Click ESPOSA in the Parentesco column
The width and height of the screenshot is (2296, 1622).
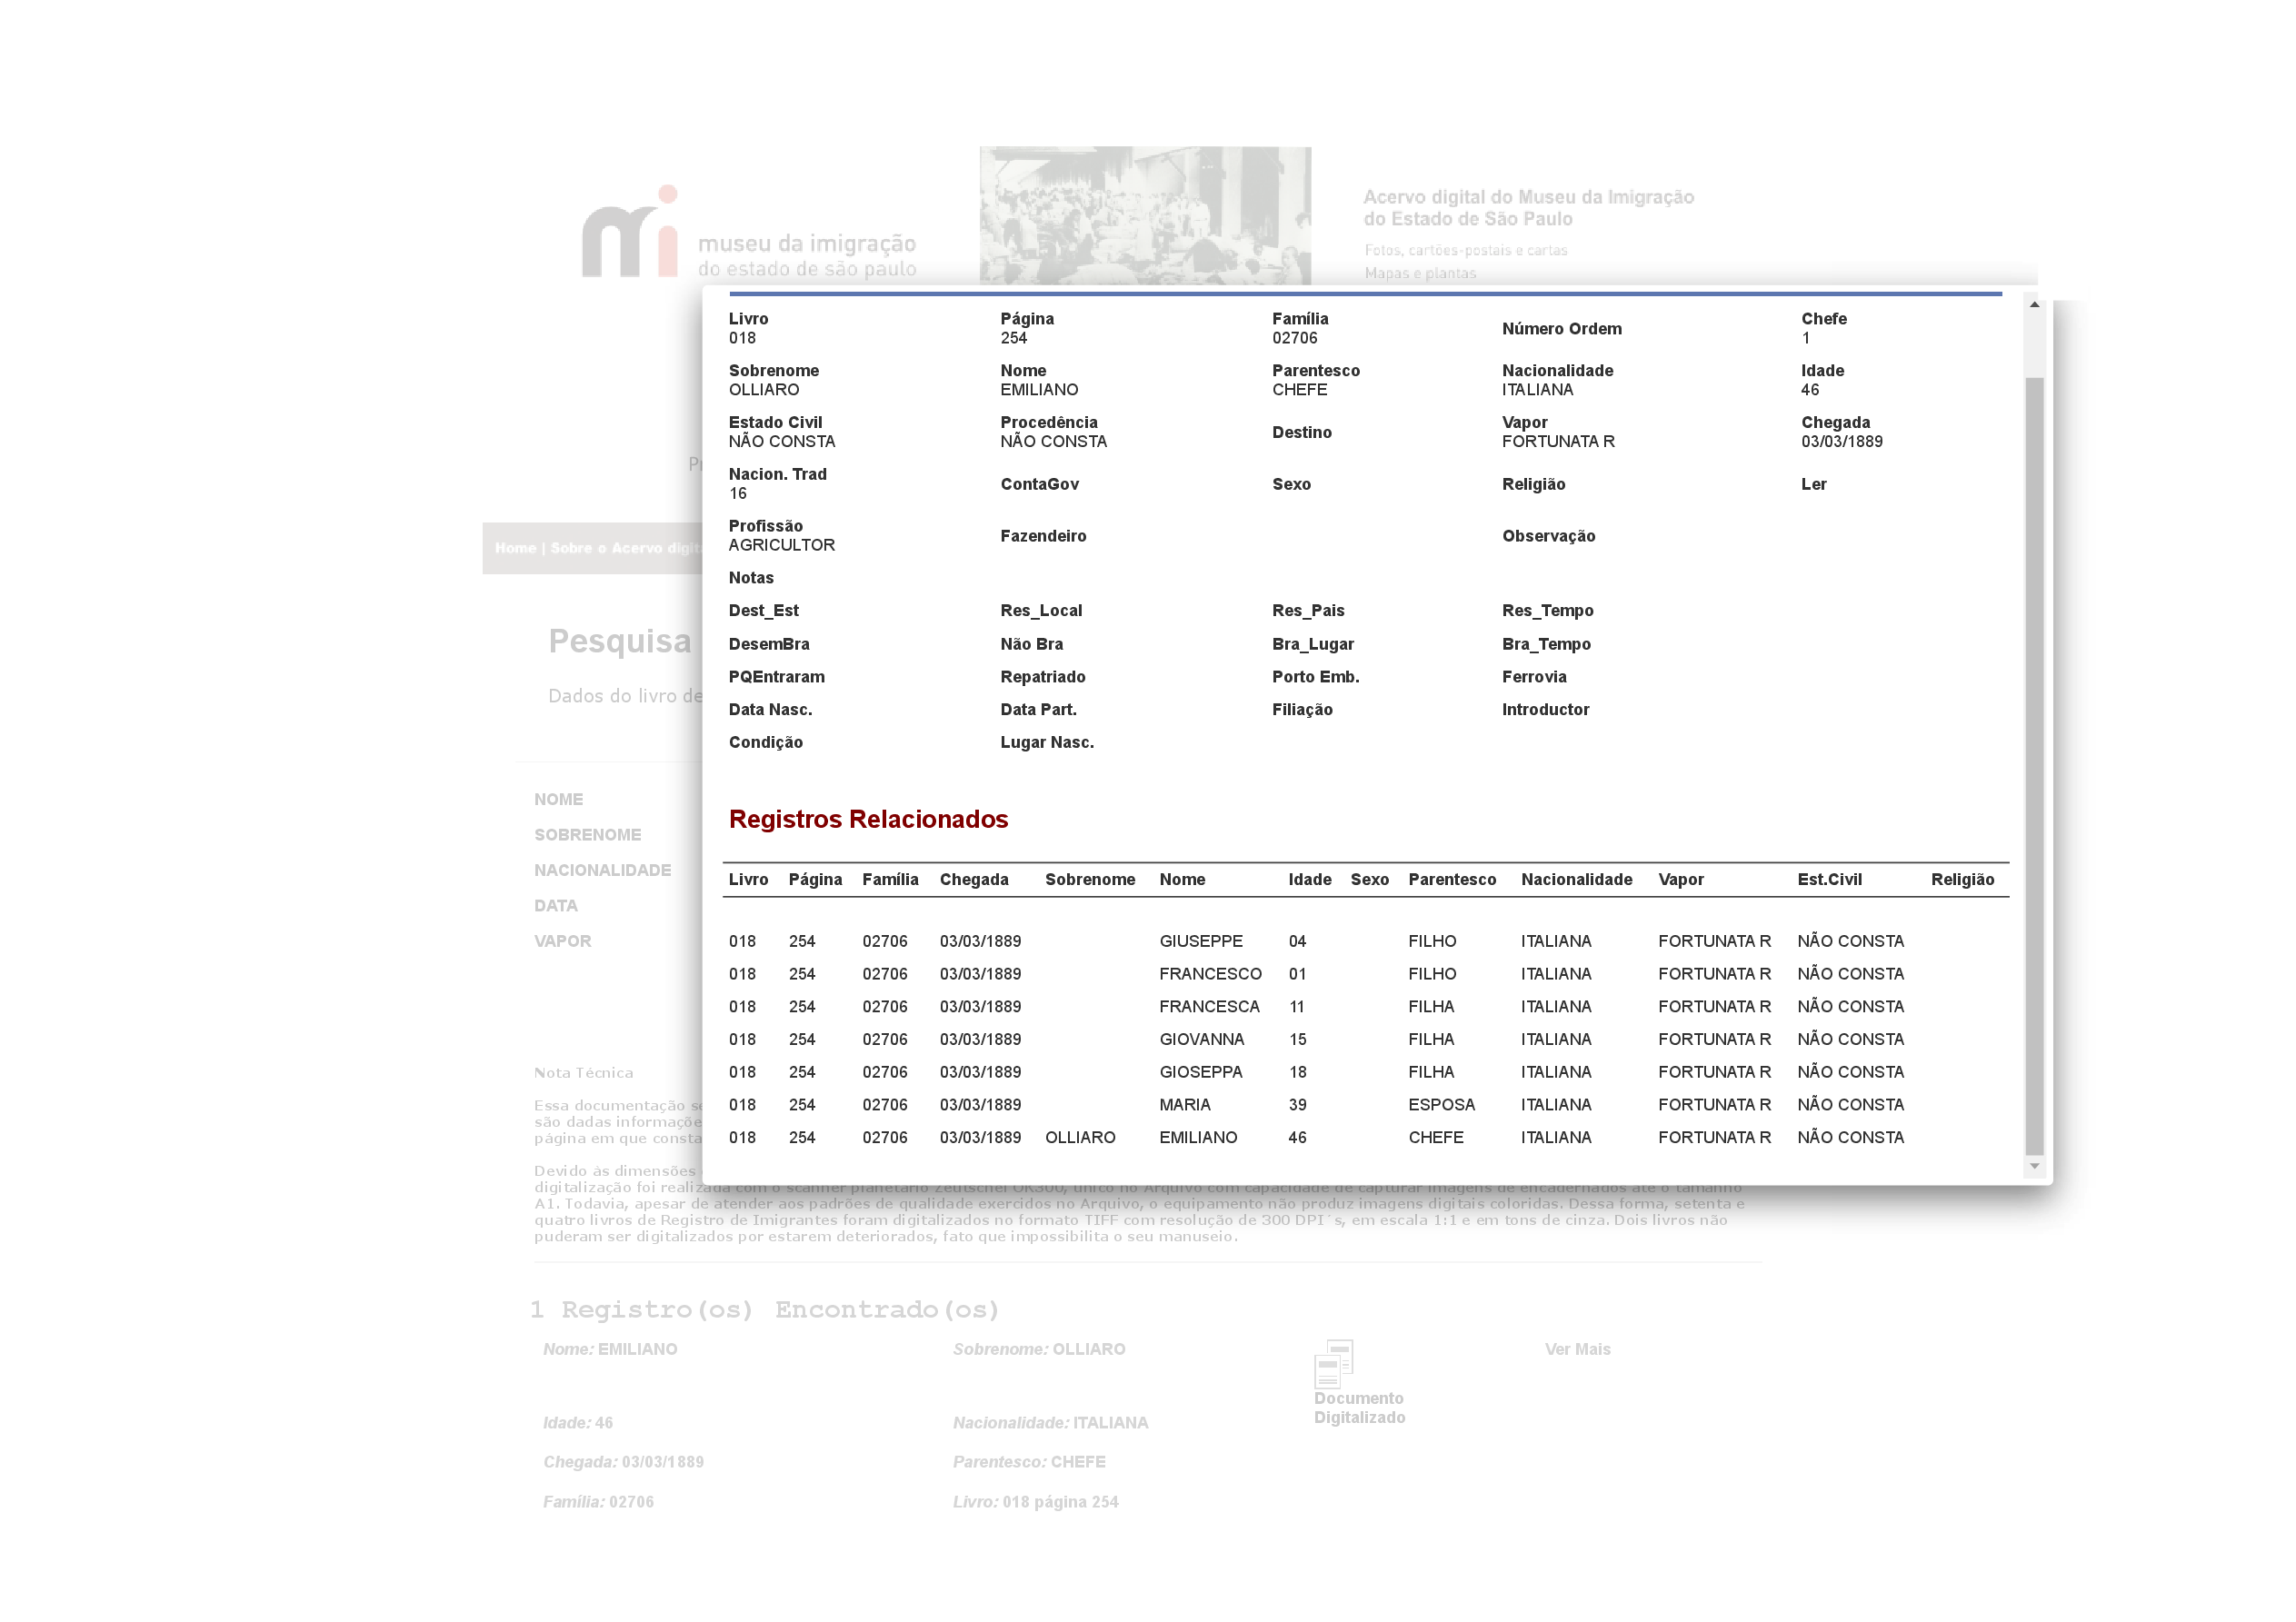[1441, 1105]
